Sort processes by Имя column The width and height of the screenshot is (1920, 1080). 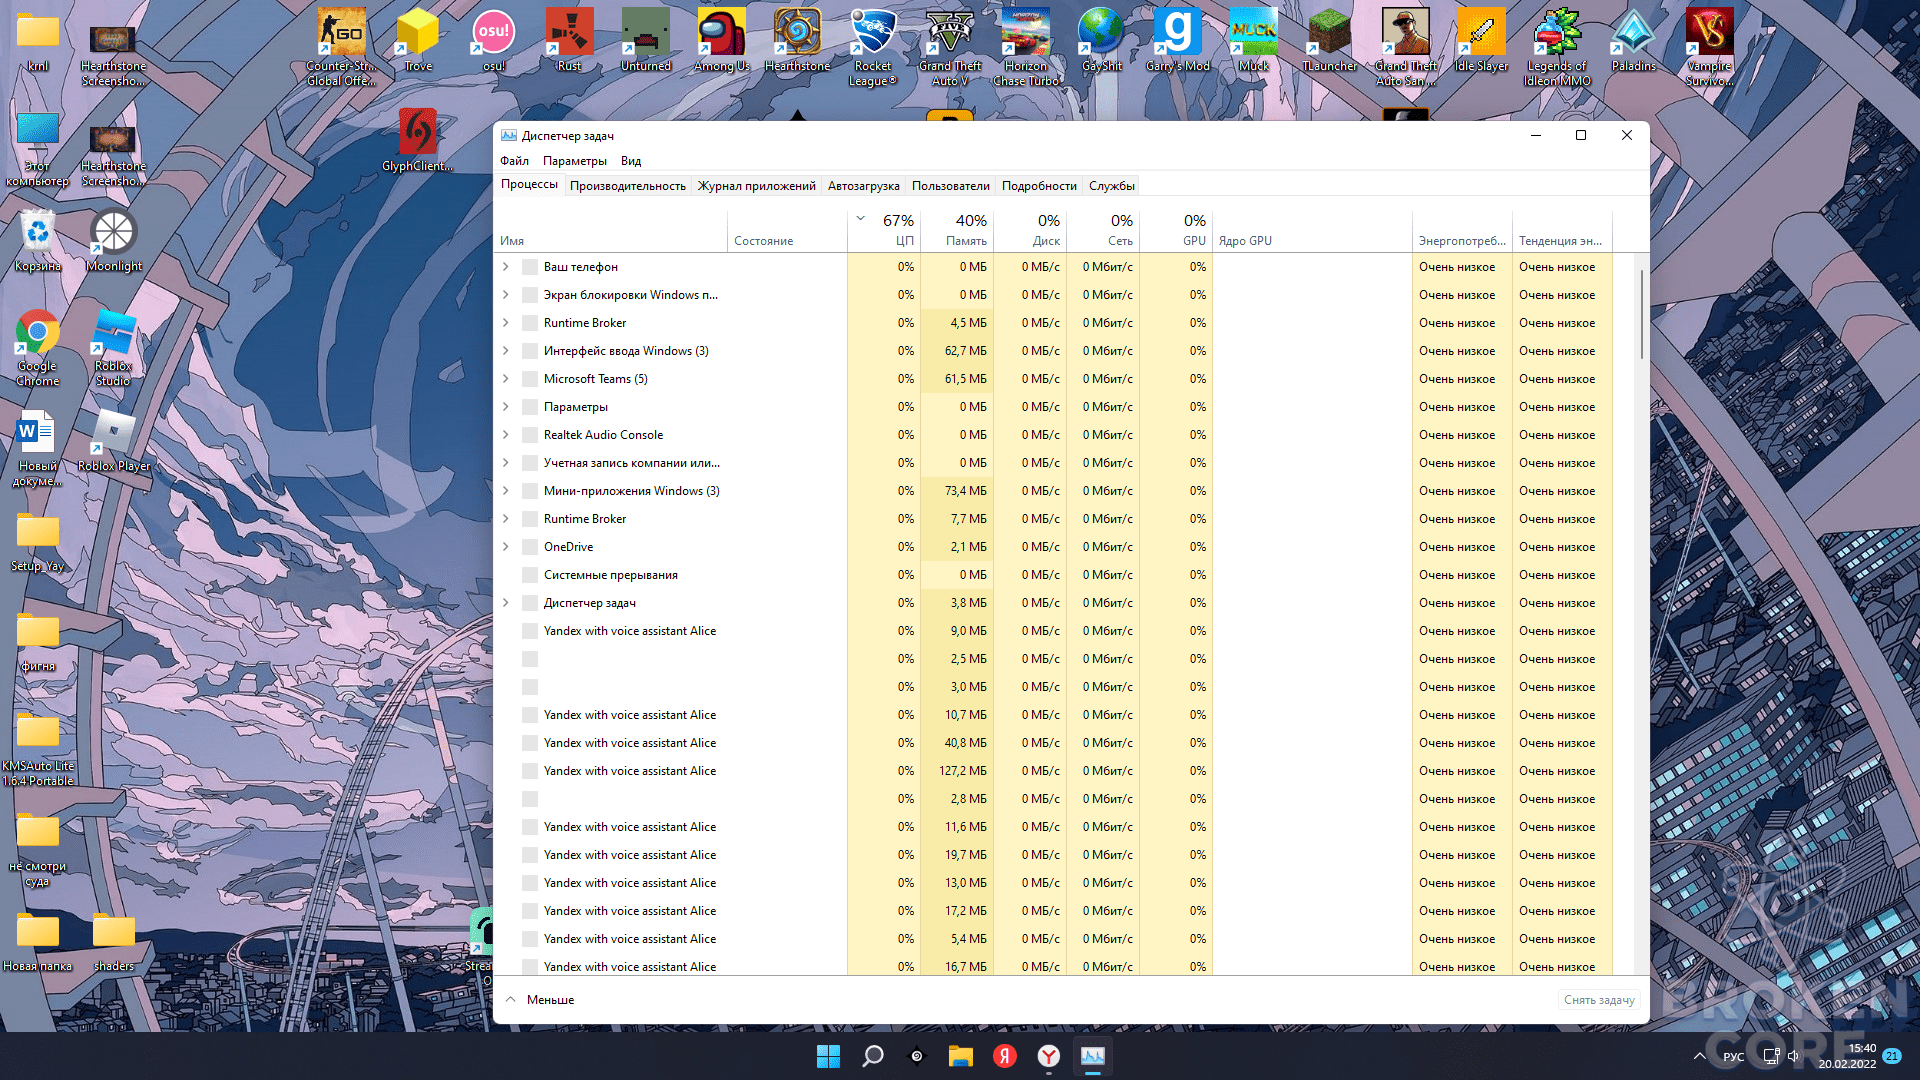[610, 231]
